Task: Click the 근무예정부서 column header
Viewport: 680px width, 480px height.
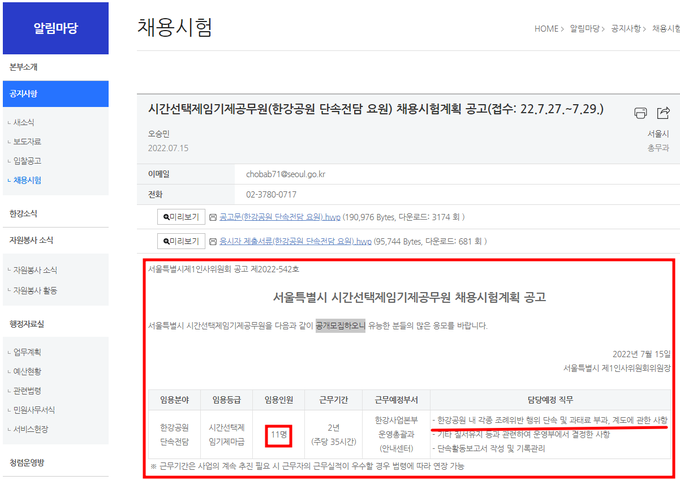Action: (x=396, y=400)
